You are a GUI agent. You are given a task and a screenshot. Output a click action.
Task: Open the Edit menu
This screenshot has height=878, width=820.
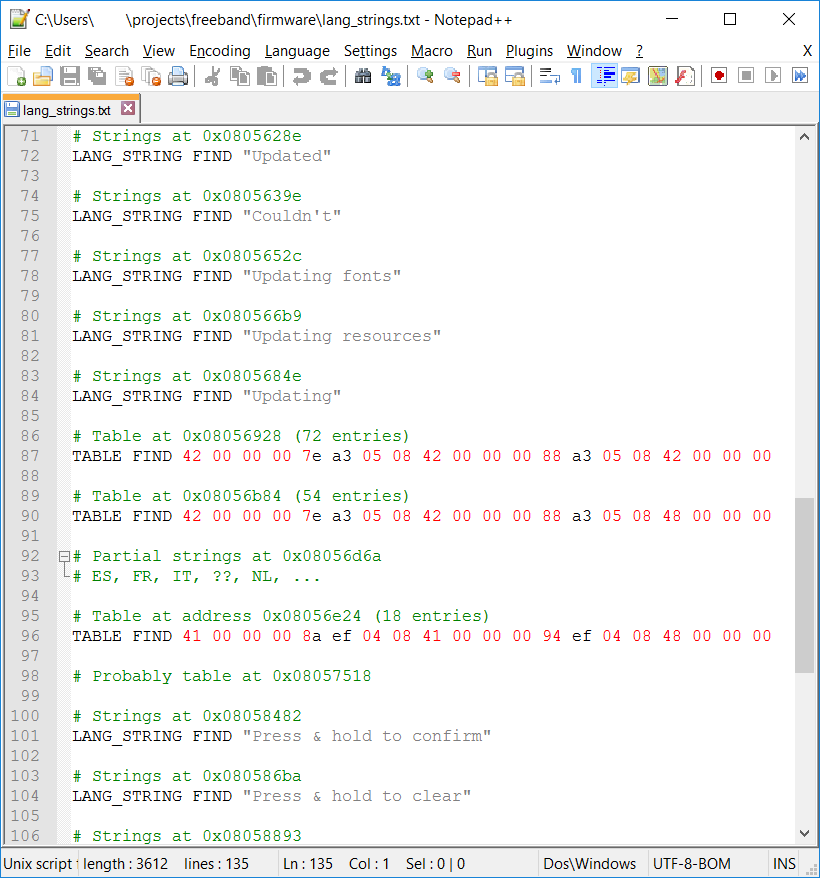pyautogui.click(x=58, y=51)
